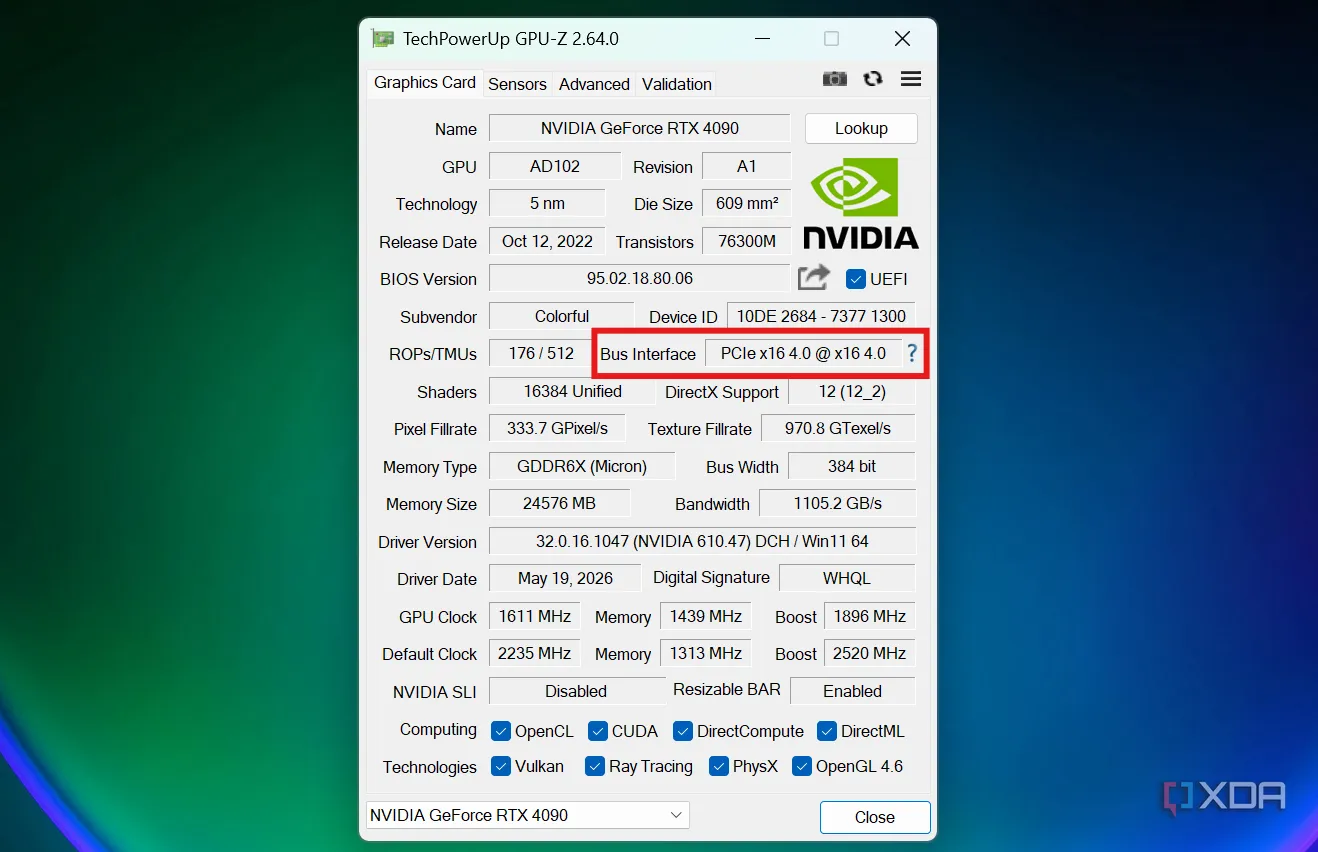Click the Pixel Fillrate 333.7 GPixel/s
1318x852 pixels.
tap(557, 428)
